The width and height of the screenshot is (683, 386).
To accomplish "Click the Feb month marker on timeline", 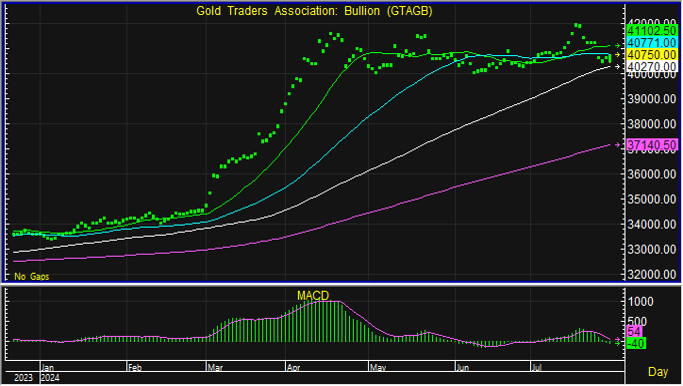I will pos(135,368).
